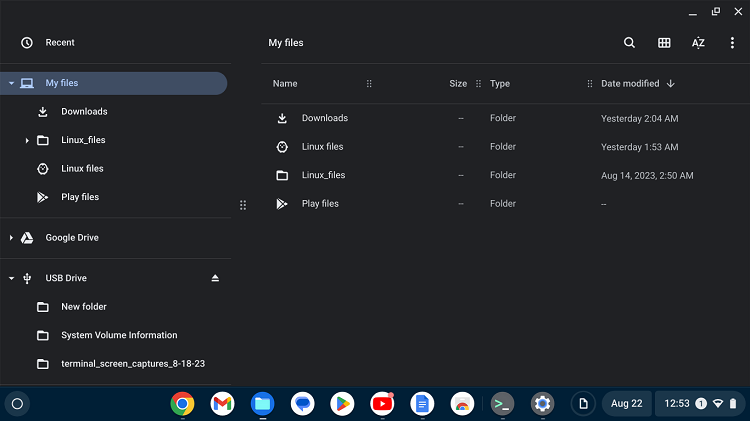Expand the Linux_files folder in sidebar
The height and width of the screenshot is (421, 750).
(27, 140)
